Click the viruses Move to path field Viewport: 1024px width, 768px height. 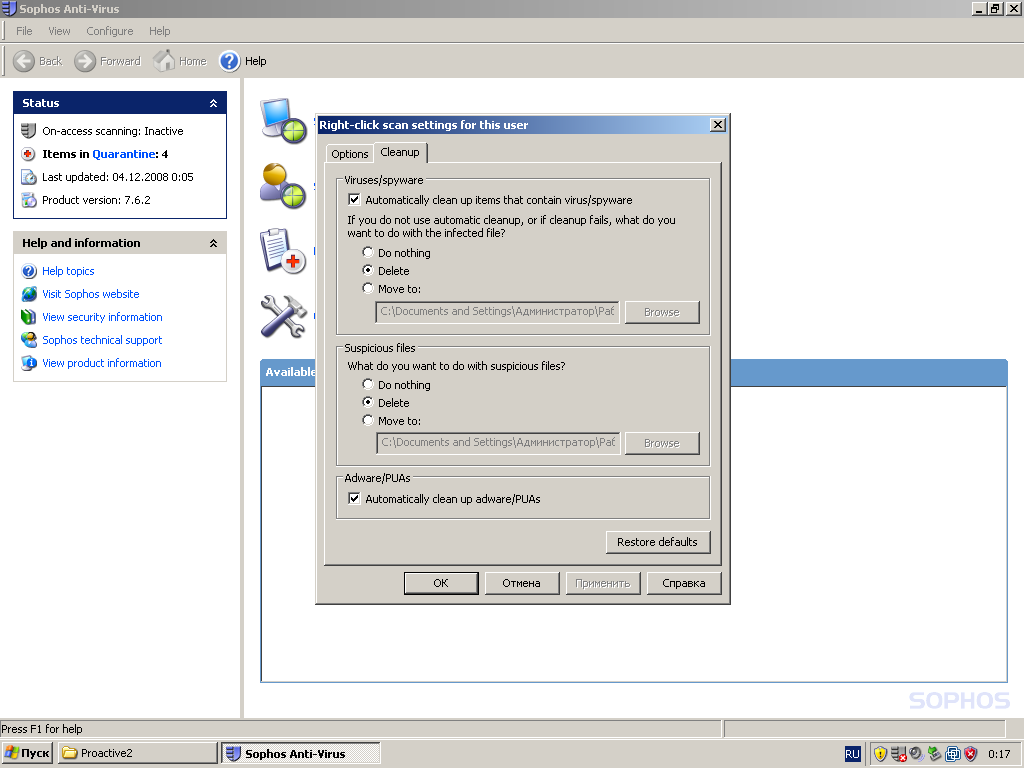[497, 312]
